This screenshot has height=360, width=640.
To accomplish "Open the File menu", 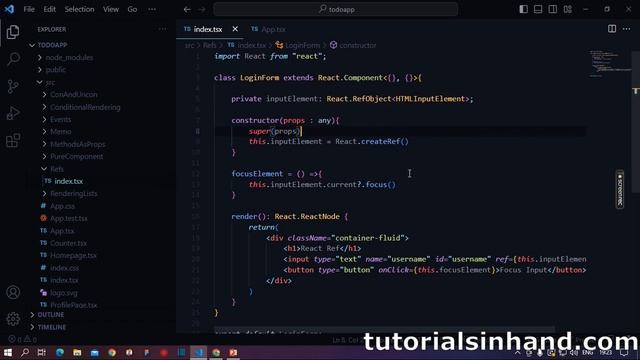I will 29,9.
